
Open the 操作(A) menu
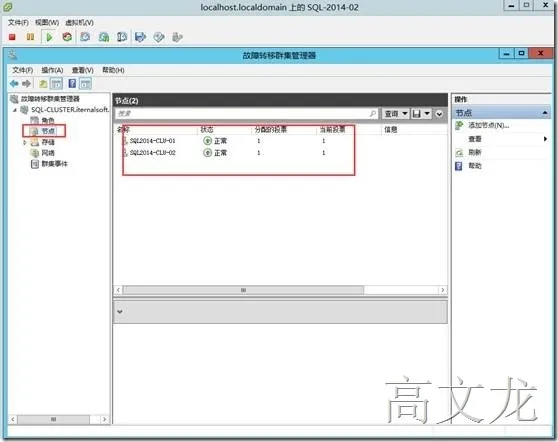52,70
